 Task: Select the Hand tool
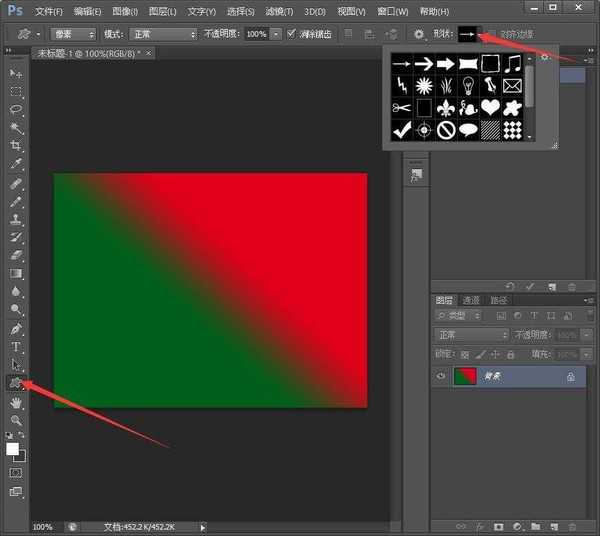(16, 402)
